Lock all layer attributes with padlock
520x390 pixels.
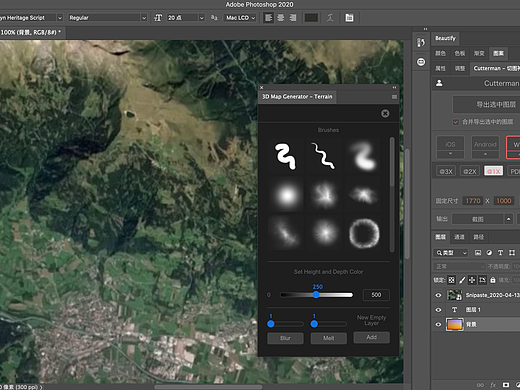[493, 280]
